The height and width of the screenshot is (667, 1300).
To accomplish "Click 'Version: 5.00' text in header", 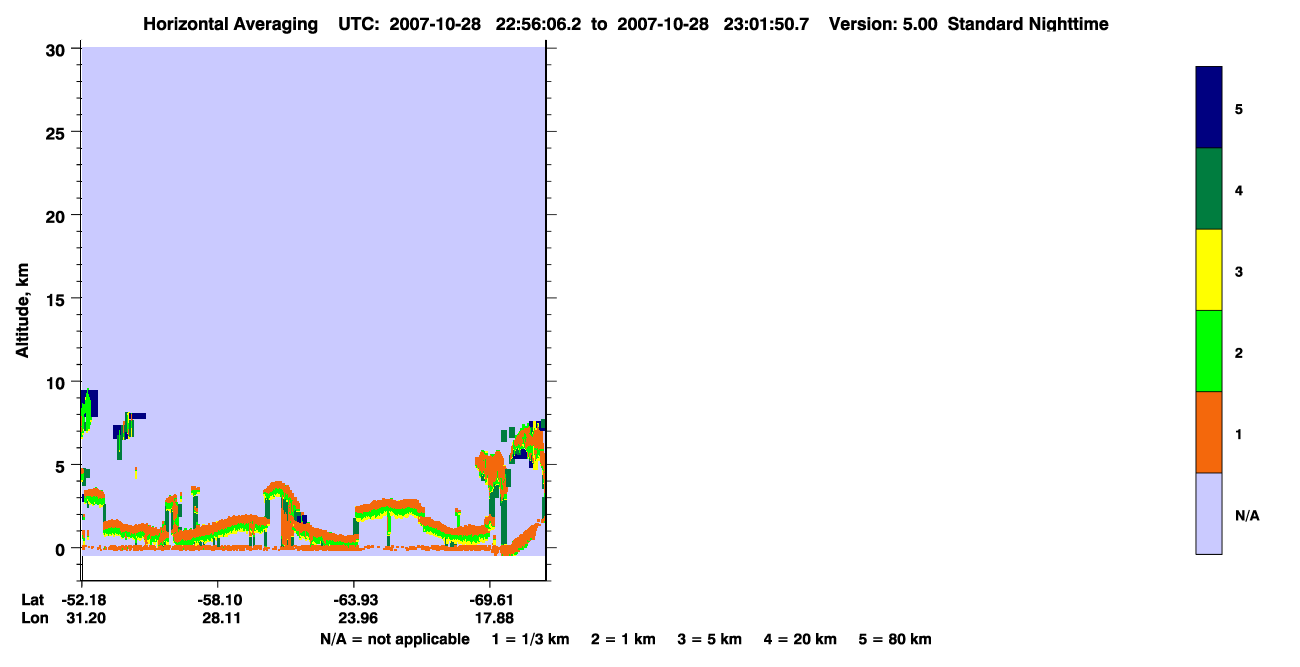I will [x=883, y=24].
